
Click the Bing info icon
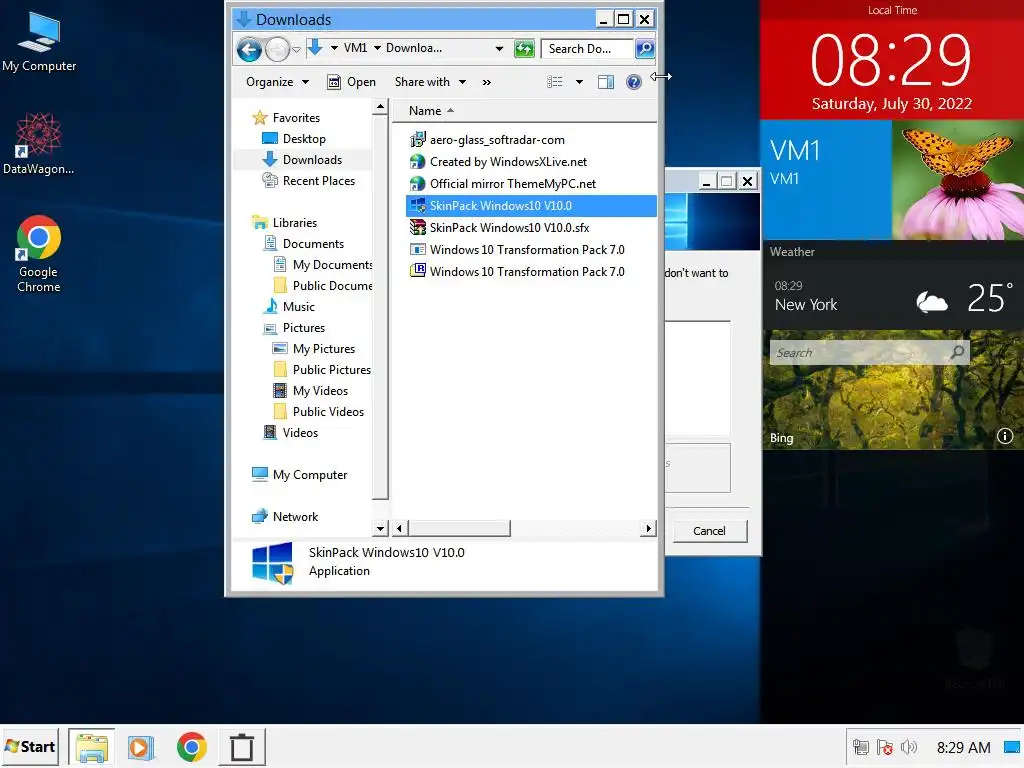(1004, 436)
